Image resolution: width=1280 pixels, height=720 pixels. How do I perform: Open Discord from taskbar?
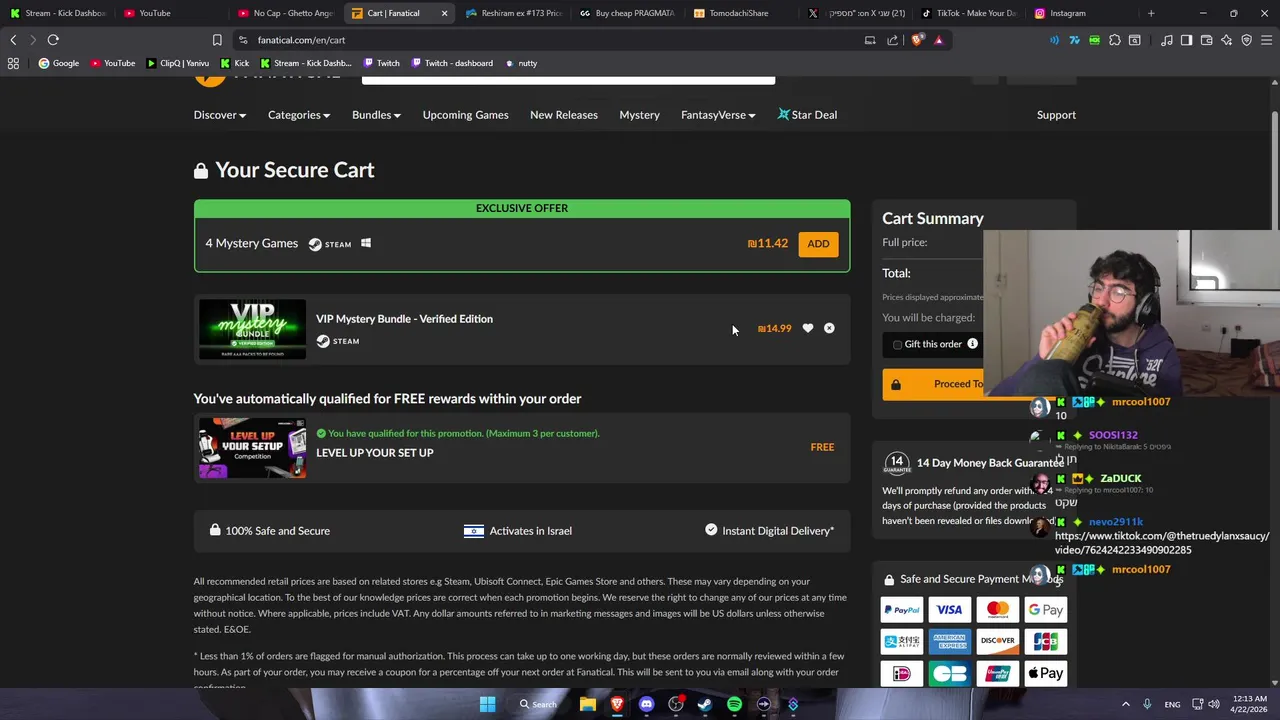[x=646, y=704]
